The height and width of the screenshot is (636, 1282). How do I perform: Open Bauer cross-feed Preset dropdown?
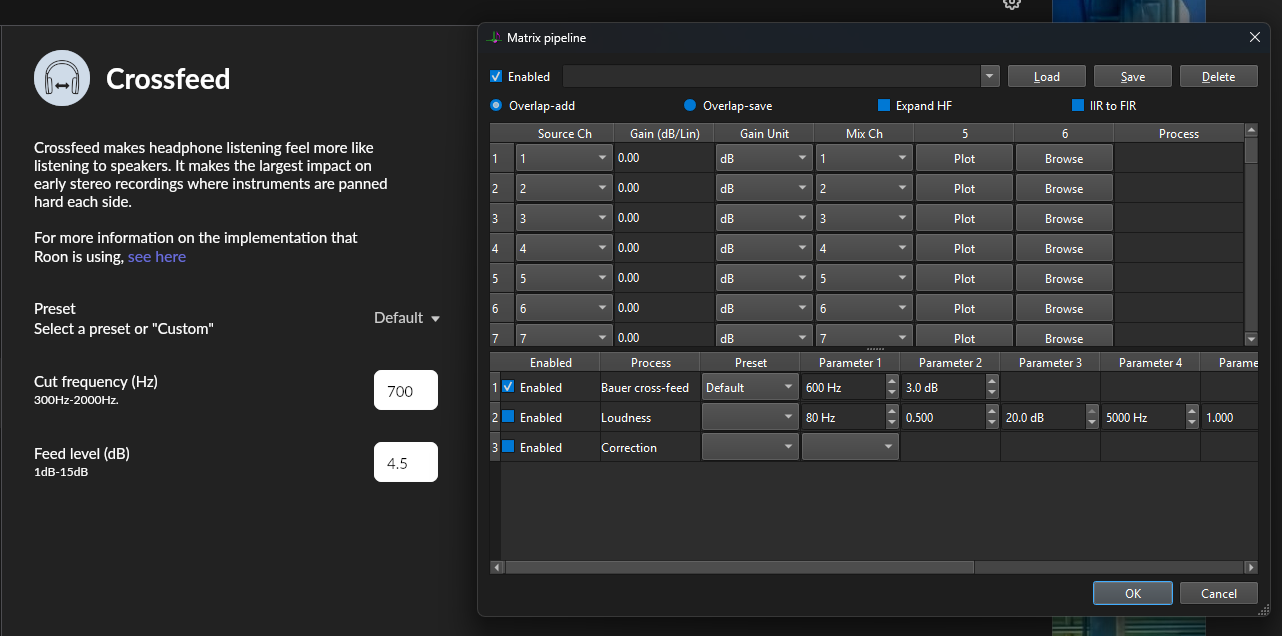tap(749, 387)
